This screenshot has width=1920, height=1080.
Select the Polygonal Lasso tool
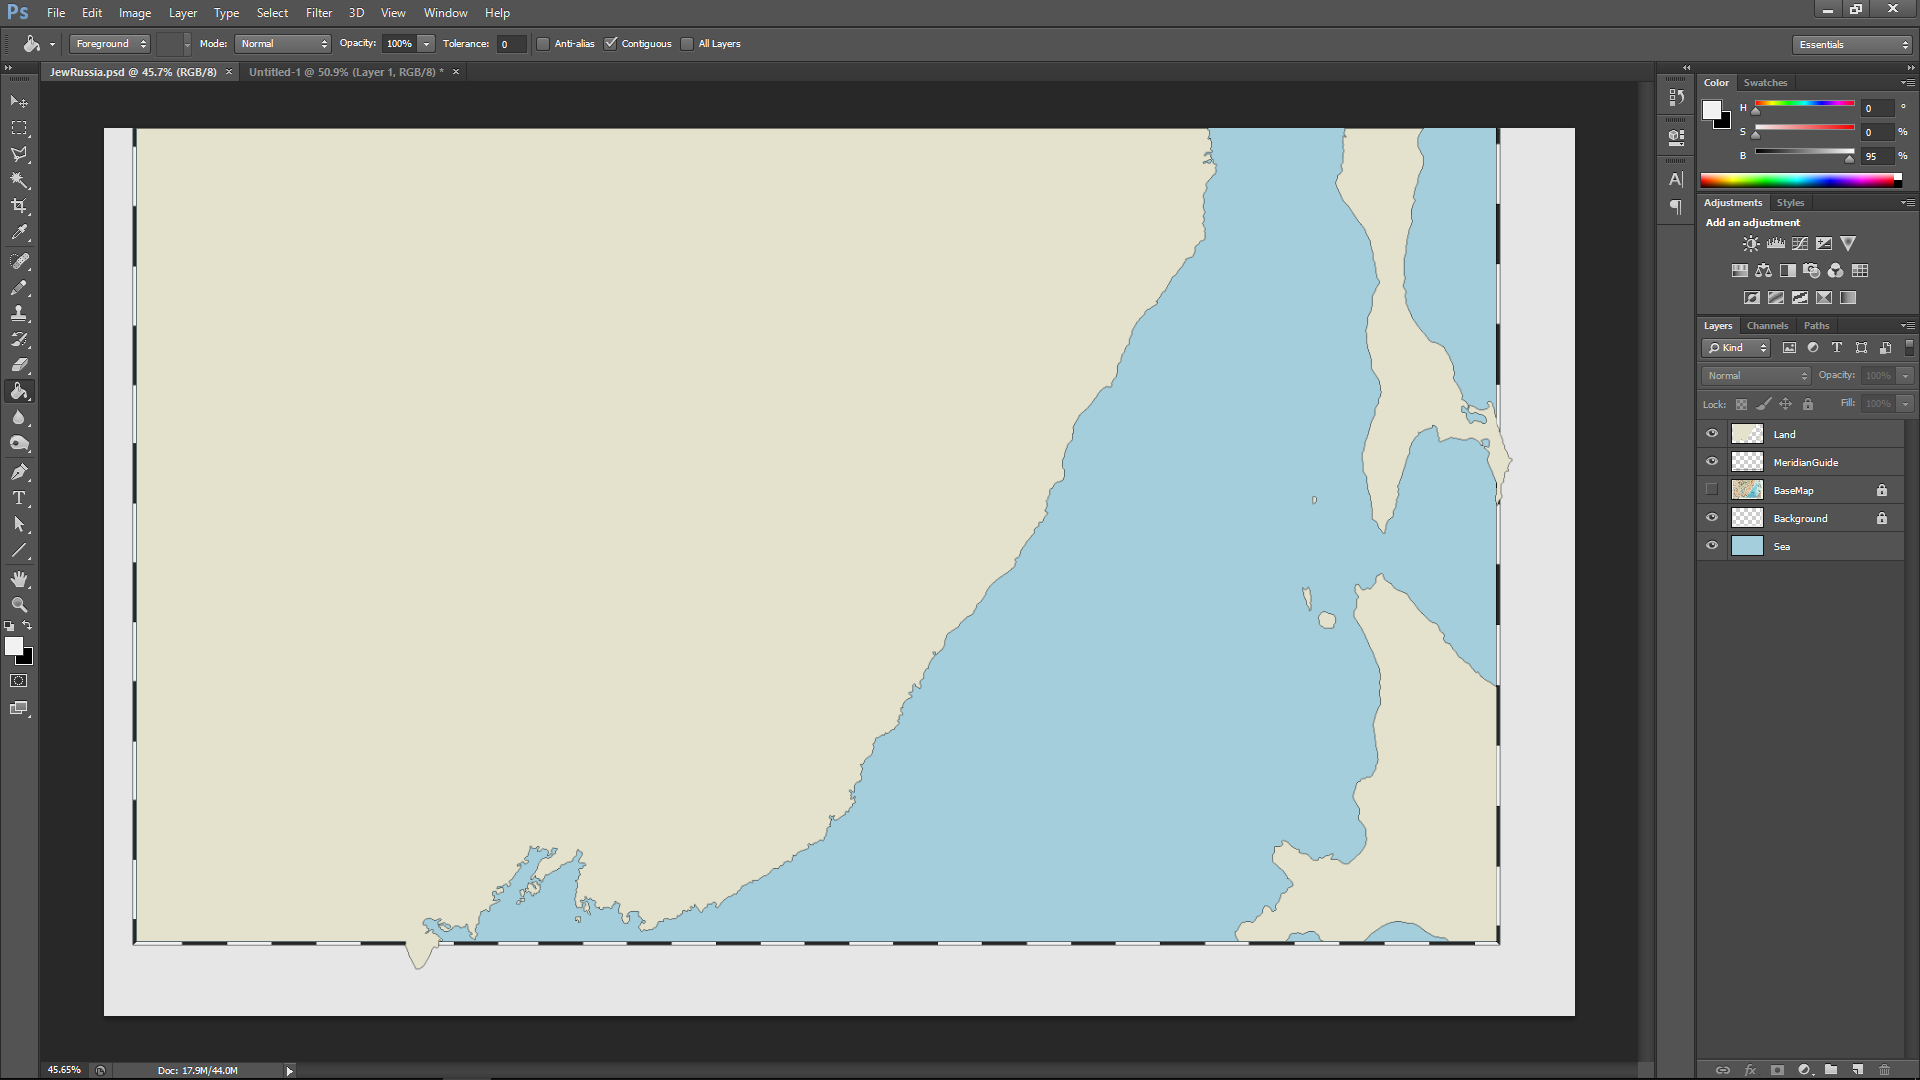(x=19, y=154)
